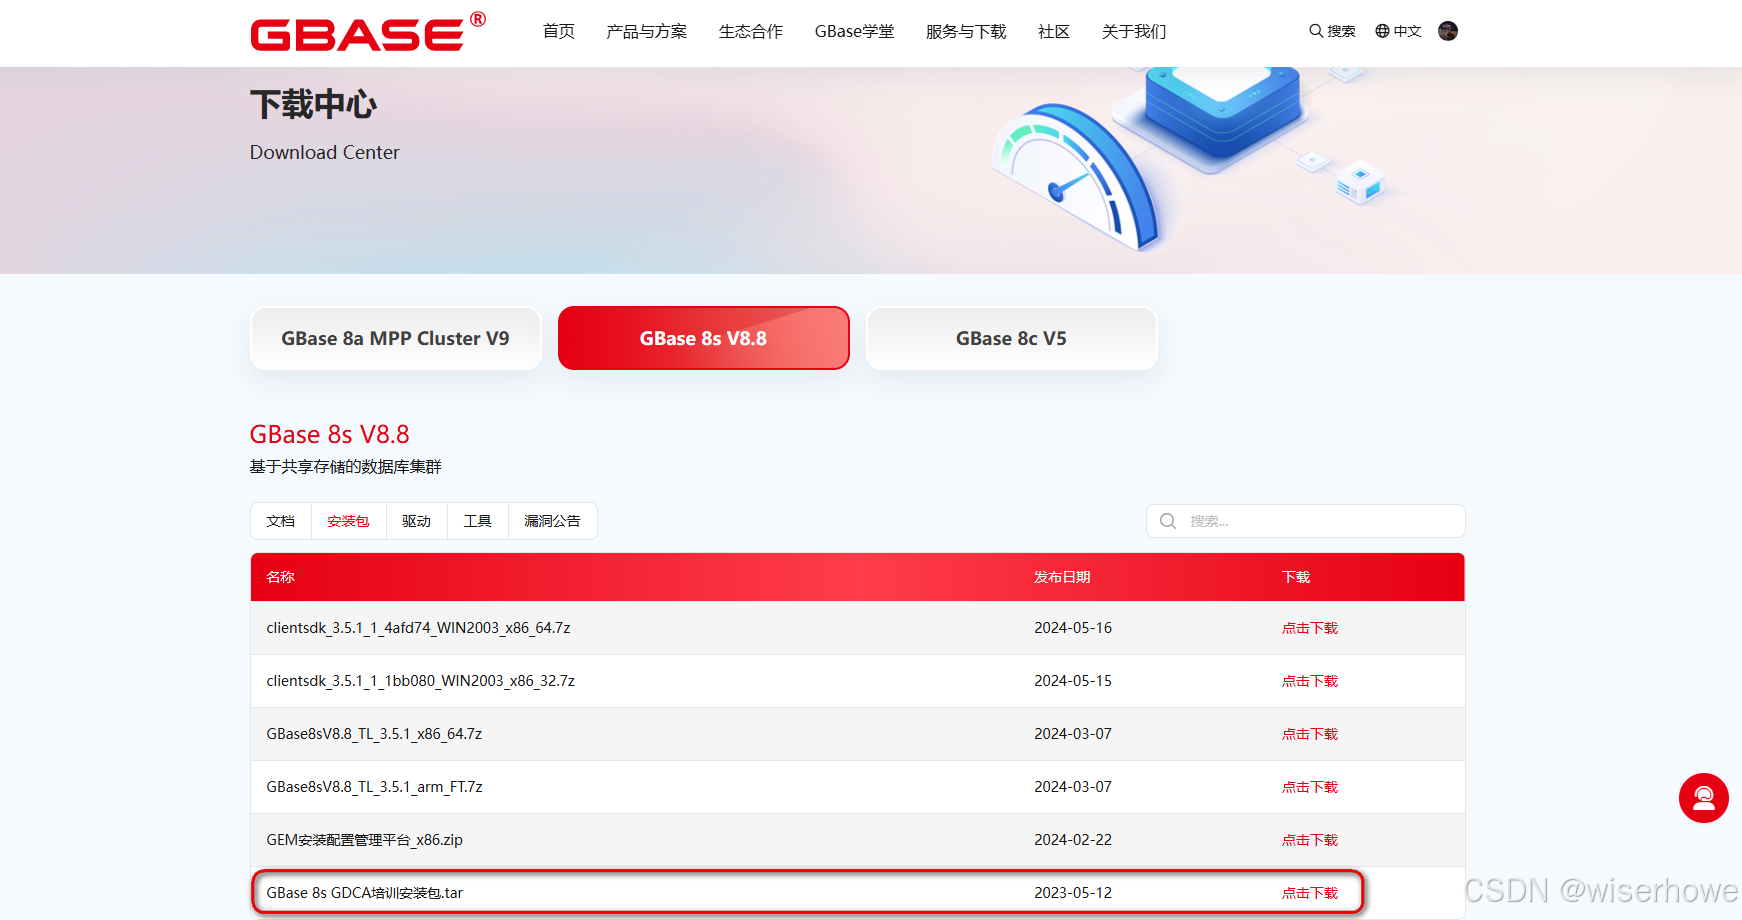Click file name clientsdk_3.5.1_1_1bb080_WIN2003_x86_32.7z
This screenshot has height=920, width=1742.
420,681
